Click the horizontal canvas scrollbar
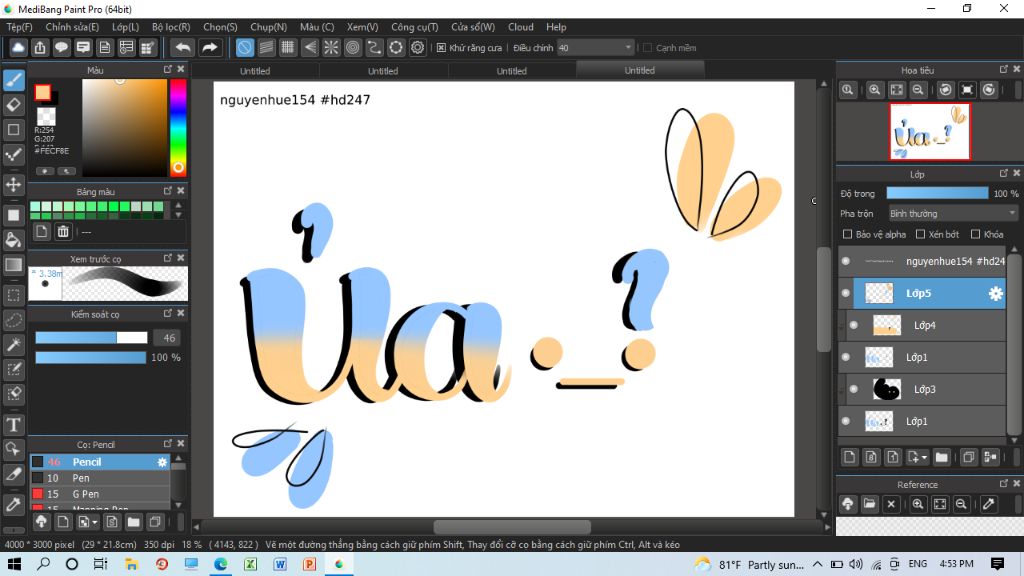Viewport: 1024px width, 576px height. (x=512, y=526)
